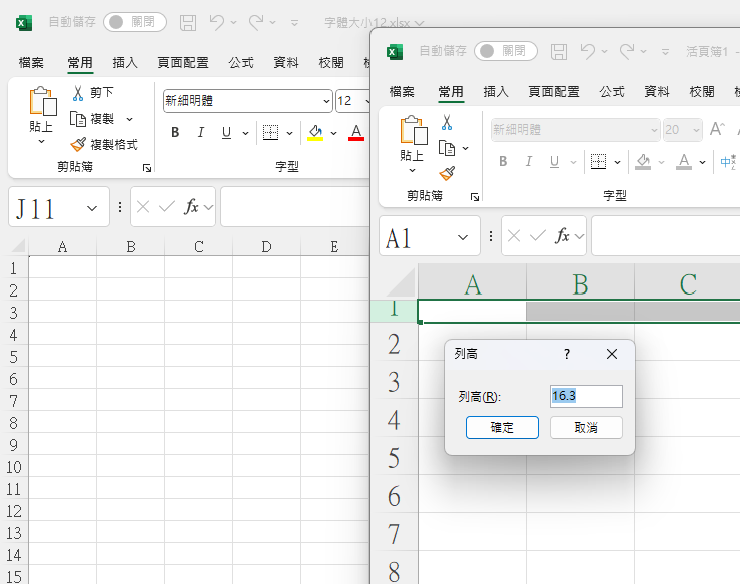Viewport: 740px width, 584px height.
Task: Click the 剪下 cut scissors icon
Action: [79, 93]
